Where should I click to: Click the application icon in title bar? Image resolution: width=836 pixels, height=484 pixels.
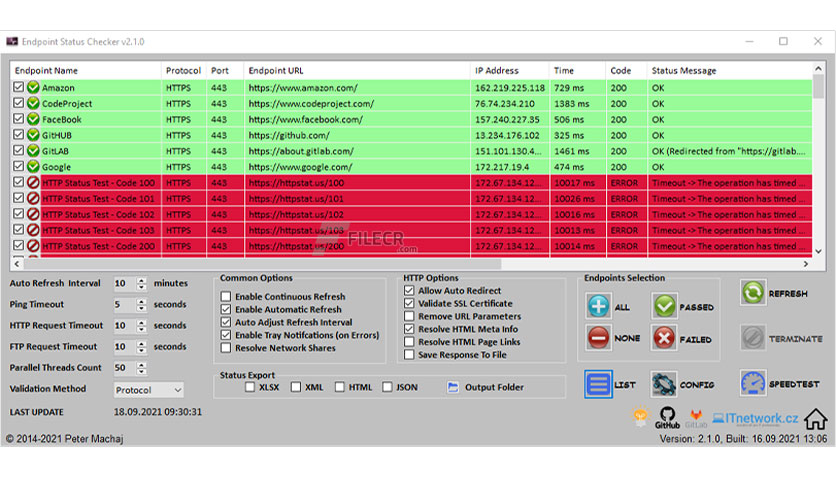(12, 42)
